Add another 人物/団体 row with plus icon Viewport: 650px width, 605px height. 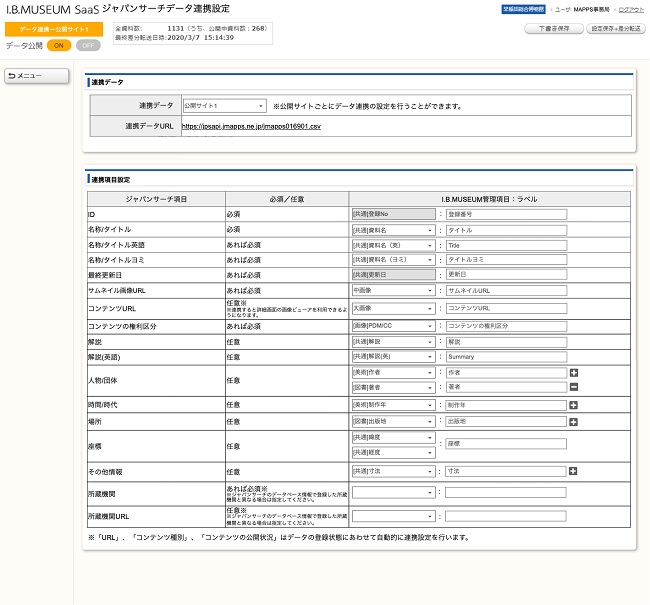tap(574, 373)
